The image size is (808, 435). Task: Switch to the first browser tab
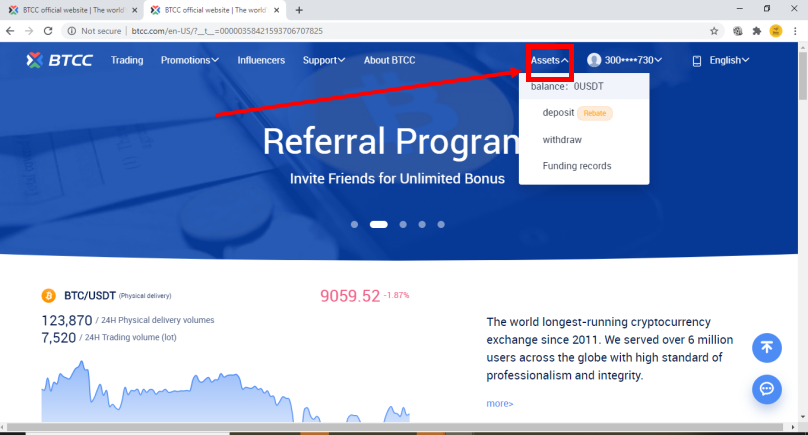pyautogui.click(x=72, y=10)
